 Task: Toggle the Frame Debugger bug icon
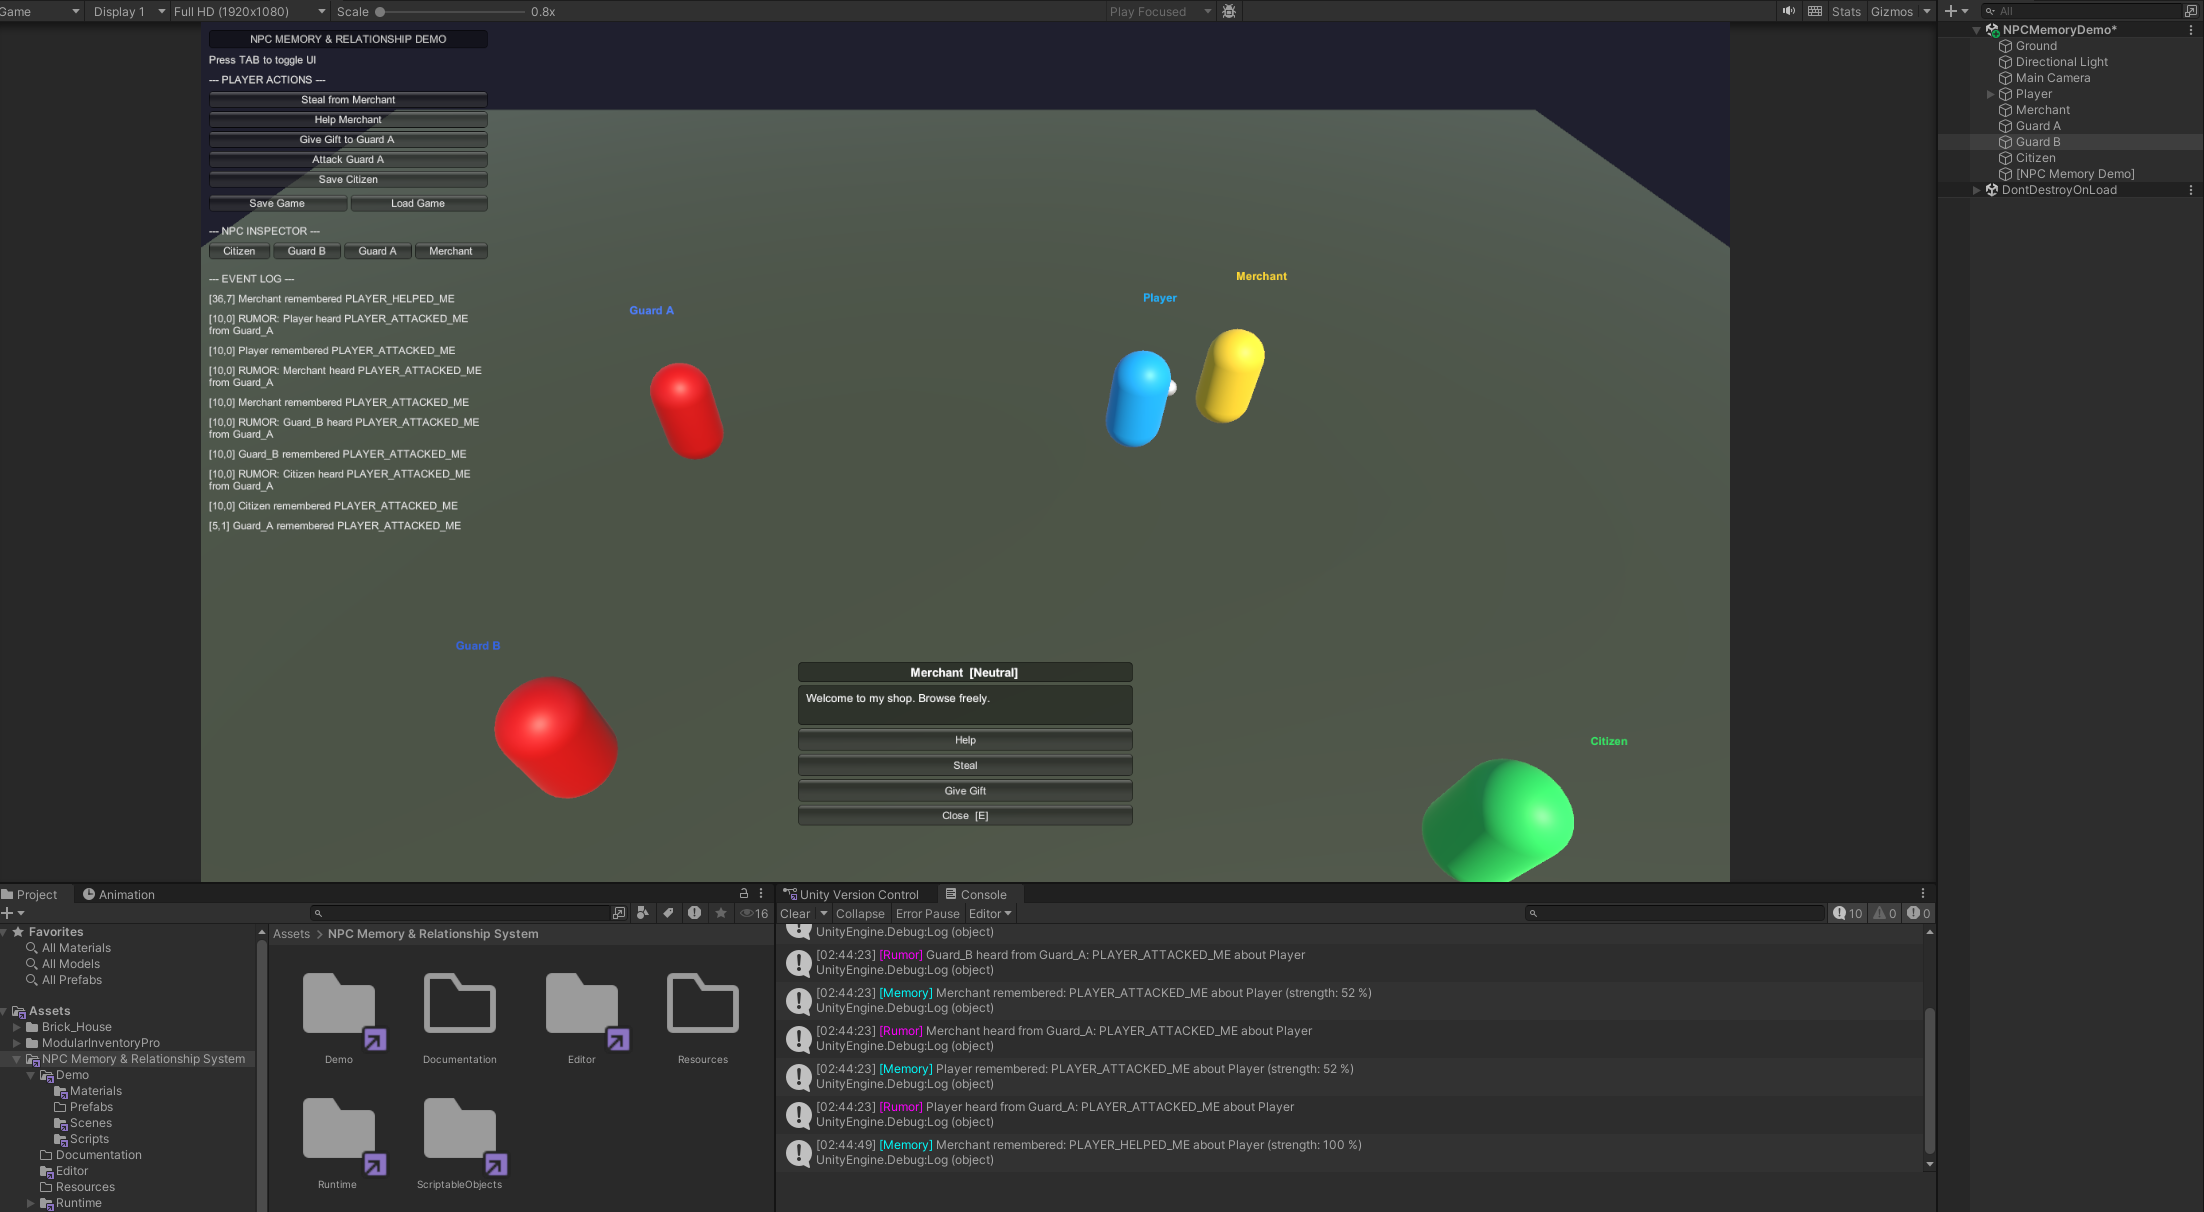pos(1229,11)
